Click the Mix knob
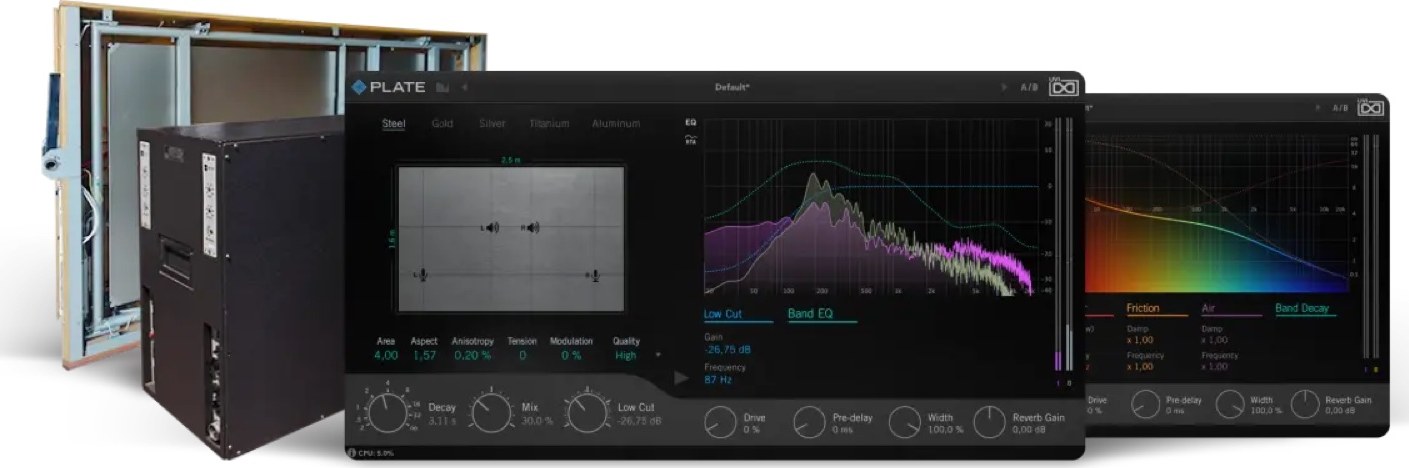 tap(490, 412)
